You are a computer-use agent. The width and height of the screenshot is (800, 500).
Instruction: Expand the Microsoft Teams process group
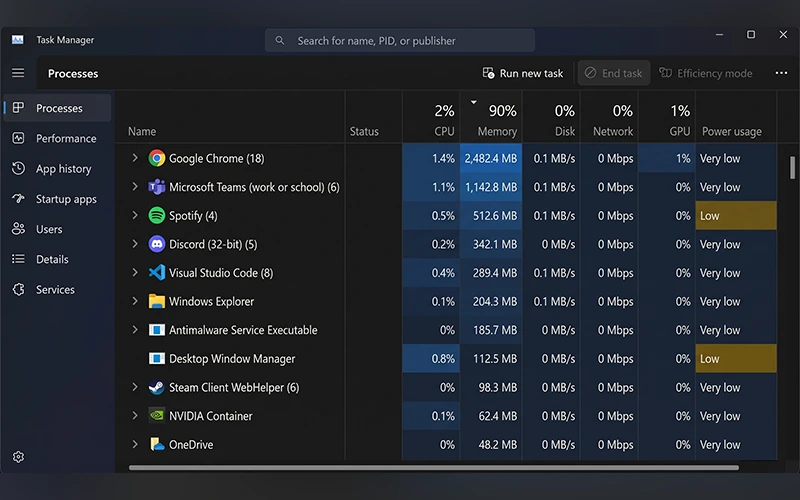135,186
